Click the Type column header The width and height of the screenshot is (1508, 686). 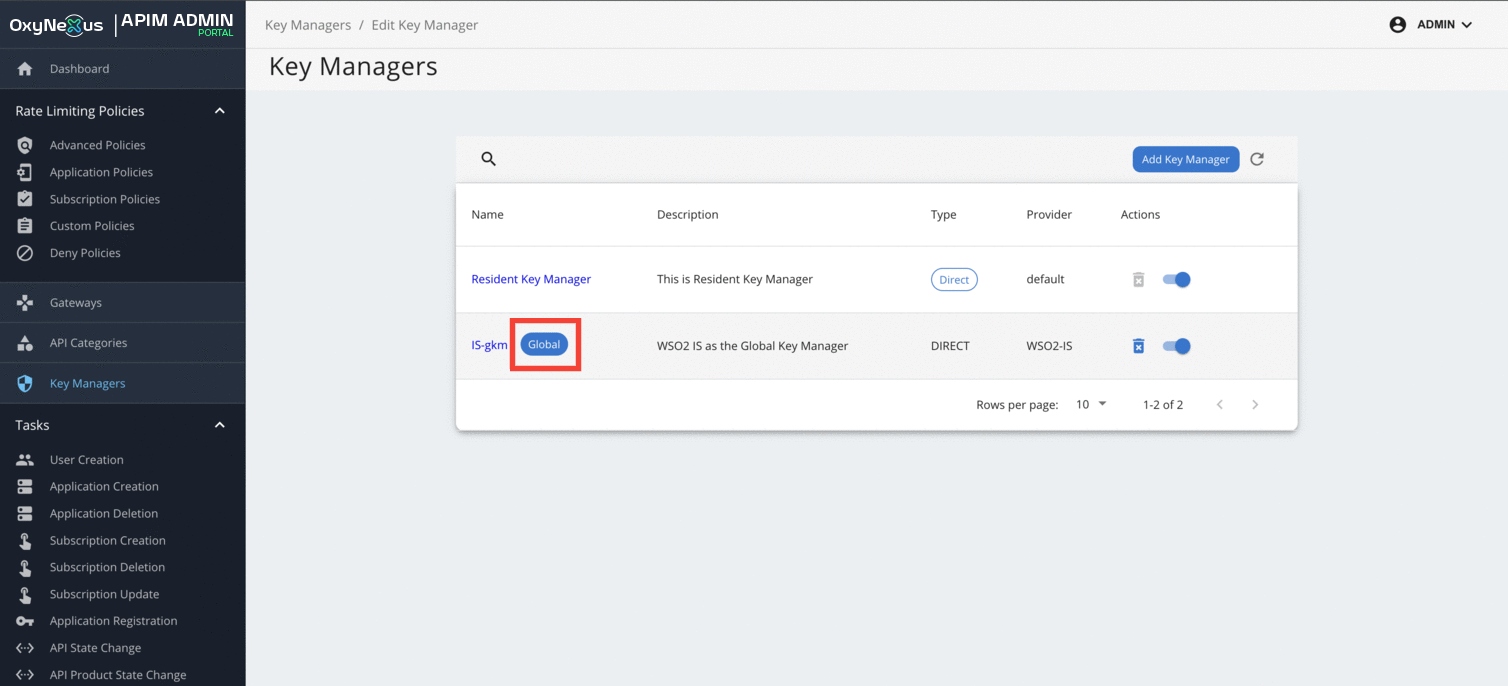click(x=943, y=215)
